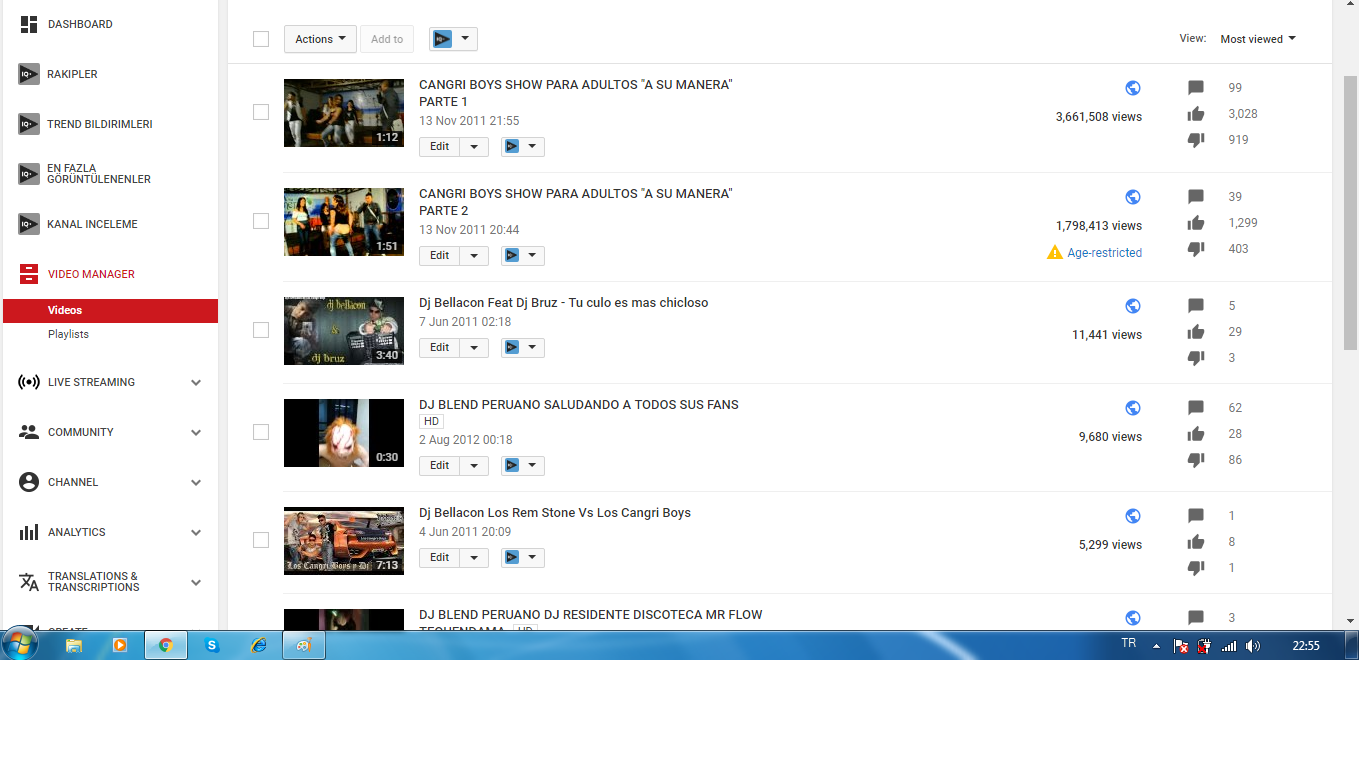Viewport: 1366px width, 768px height.
Task: Click comments icon for CANGRI BOYS PARTE 1
Action: [x=1196, y=88]
